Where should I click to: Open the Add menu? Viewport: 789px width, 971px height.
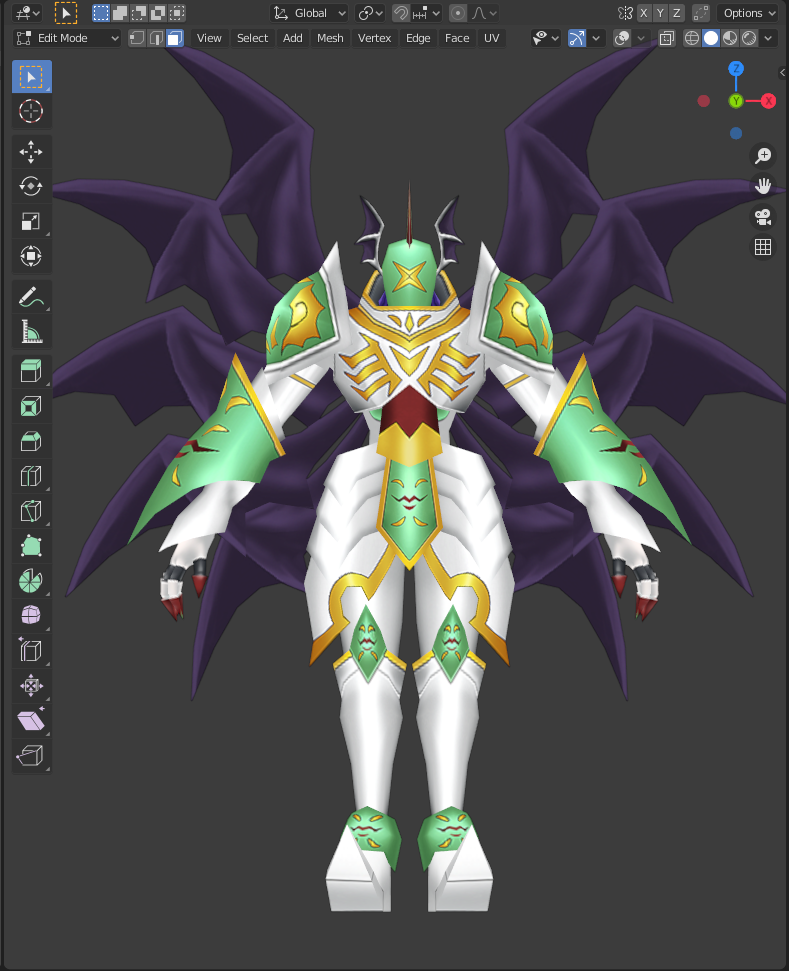tap(293, 38)
